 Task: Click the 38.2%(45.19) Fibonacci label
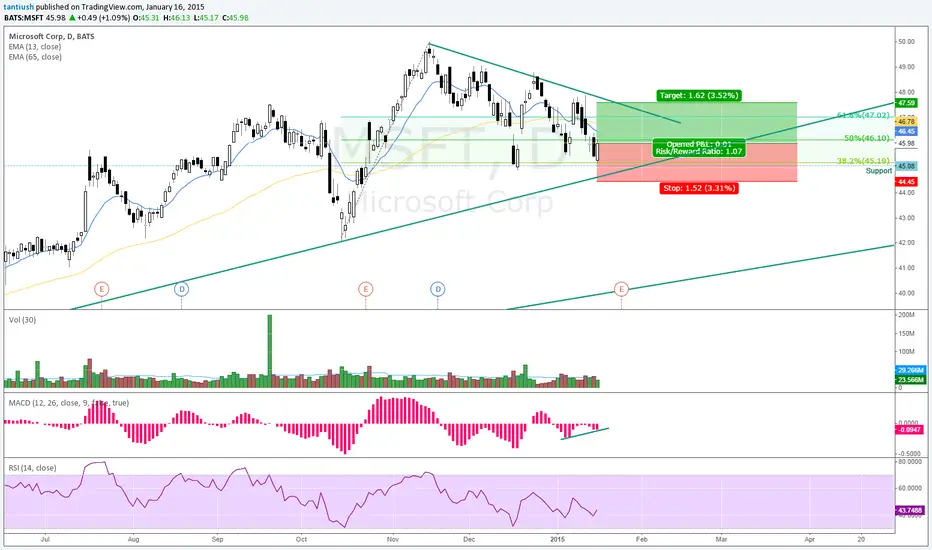click(863, 161)
